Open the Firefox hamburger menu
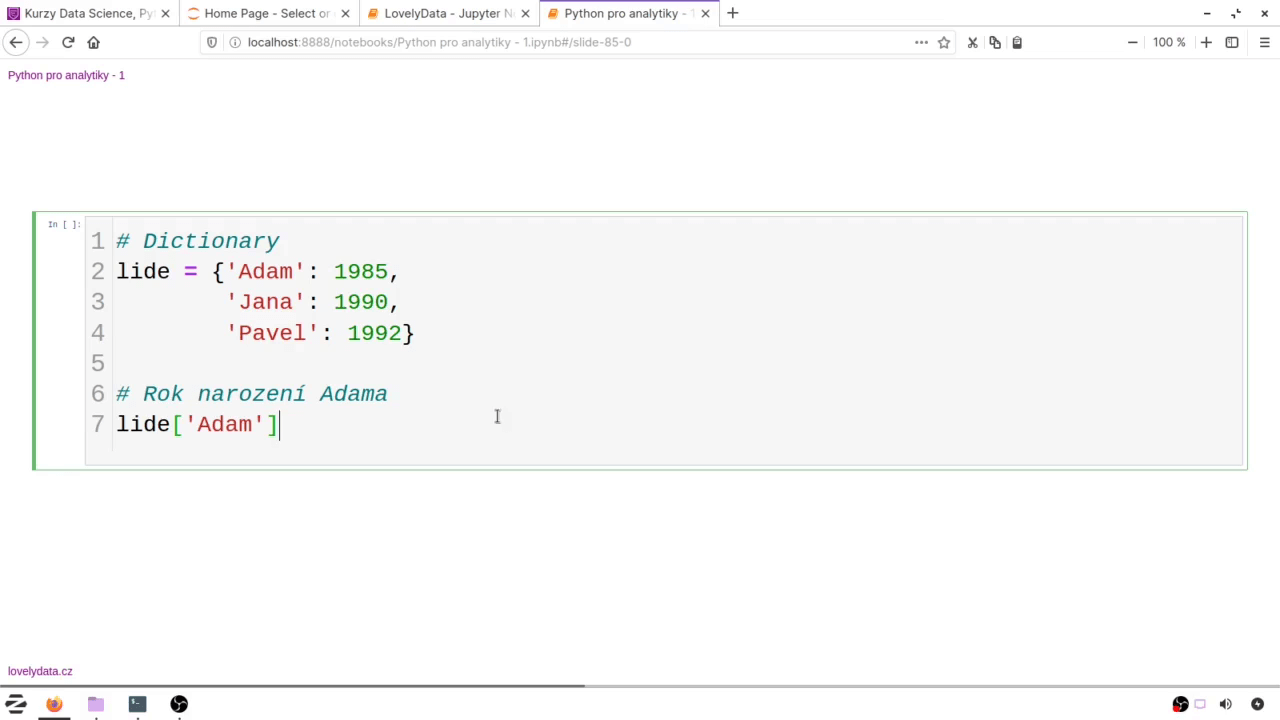This screenshot has width=1280, height=720. [x=1264, y=42]
